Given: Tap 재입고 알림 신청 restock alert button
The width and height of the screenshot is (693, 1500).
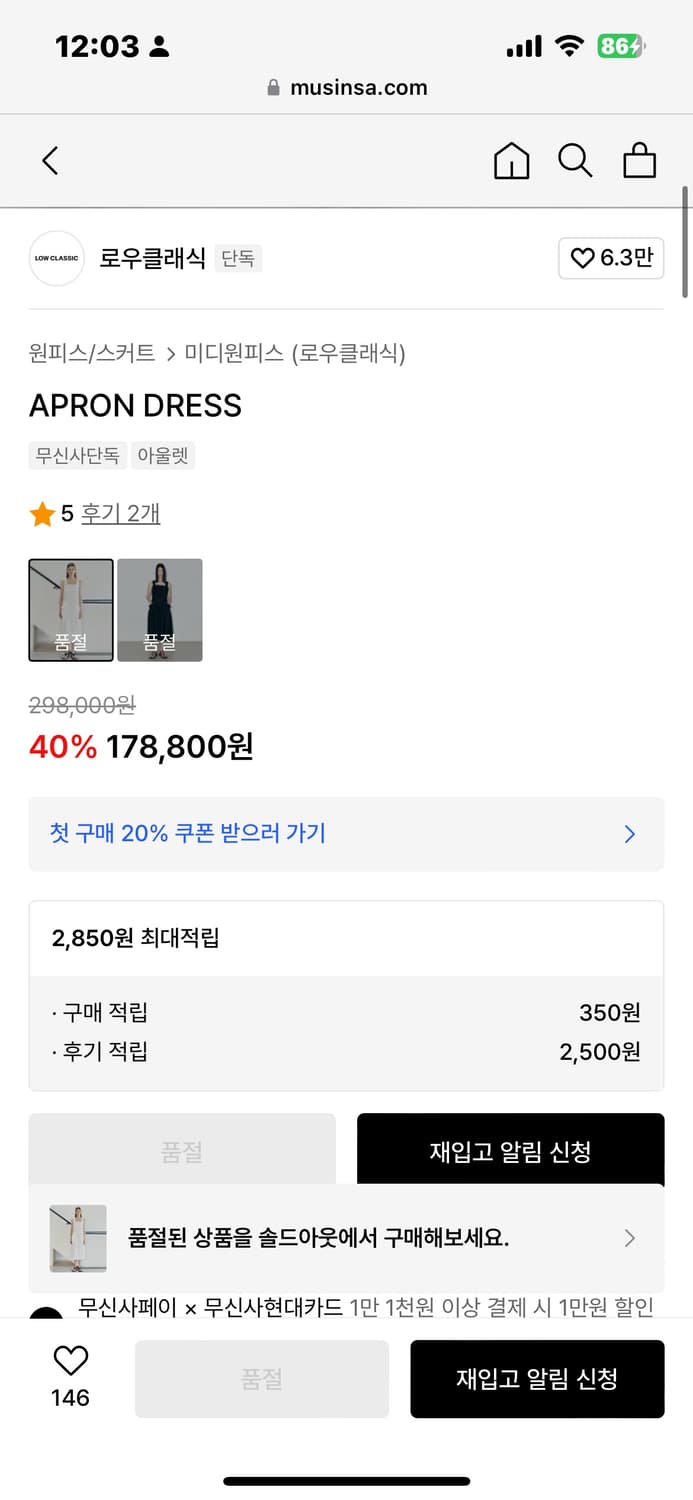Looking at the screenshot, I should [x=537, y=1379].
